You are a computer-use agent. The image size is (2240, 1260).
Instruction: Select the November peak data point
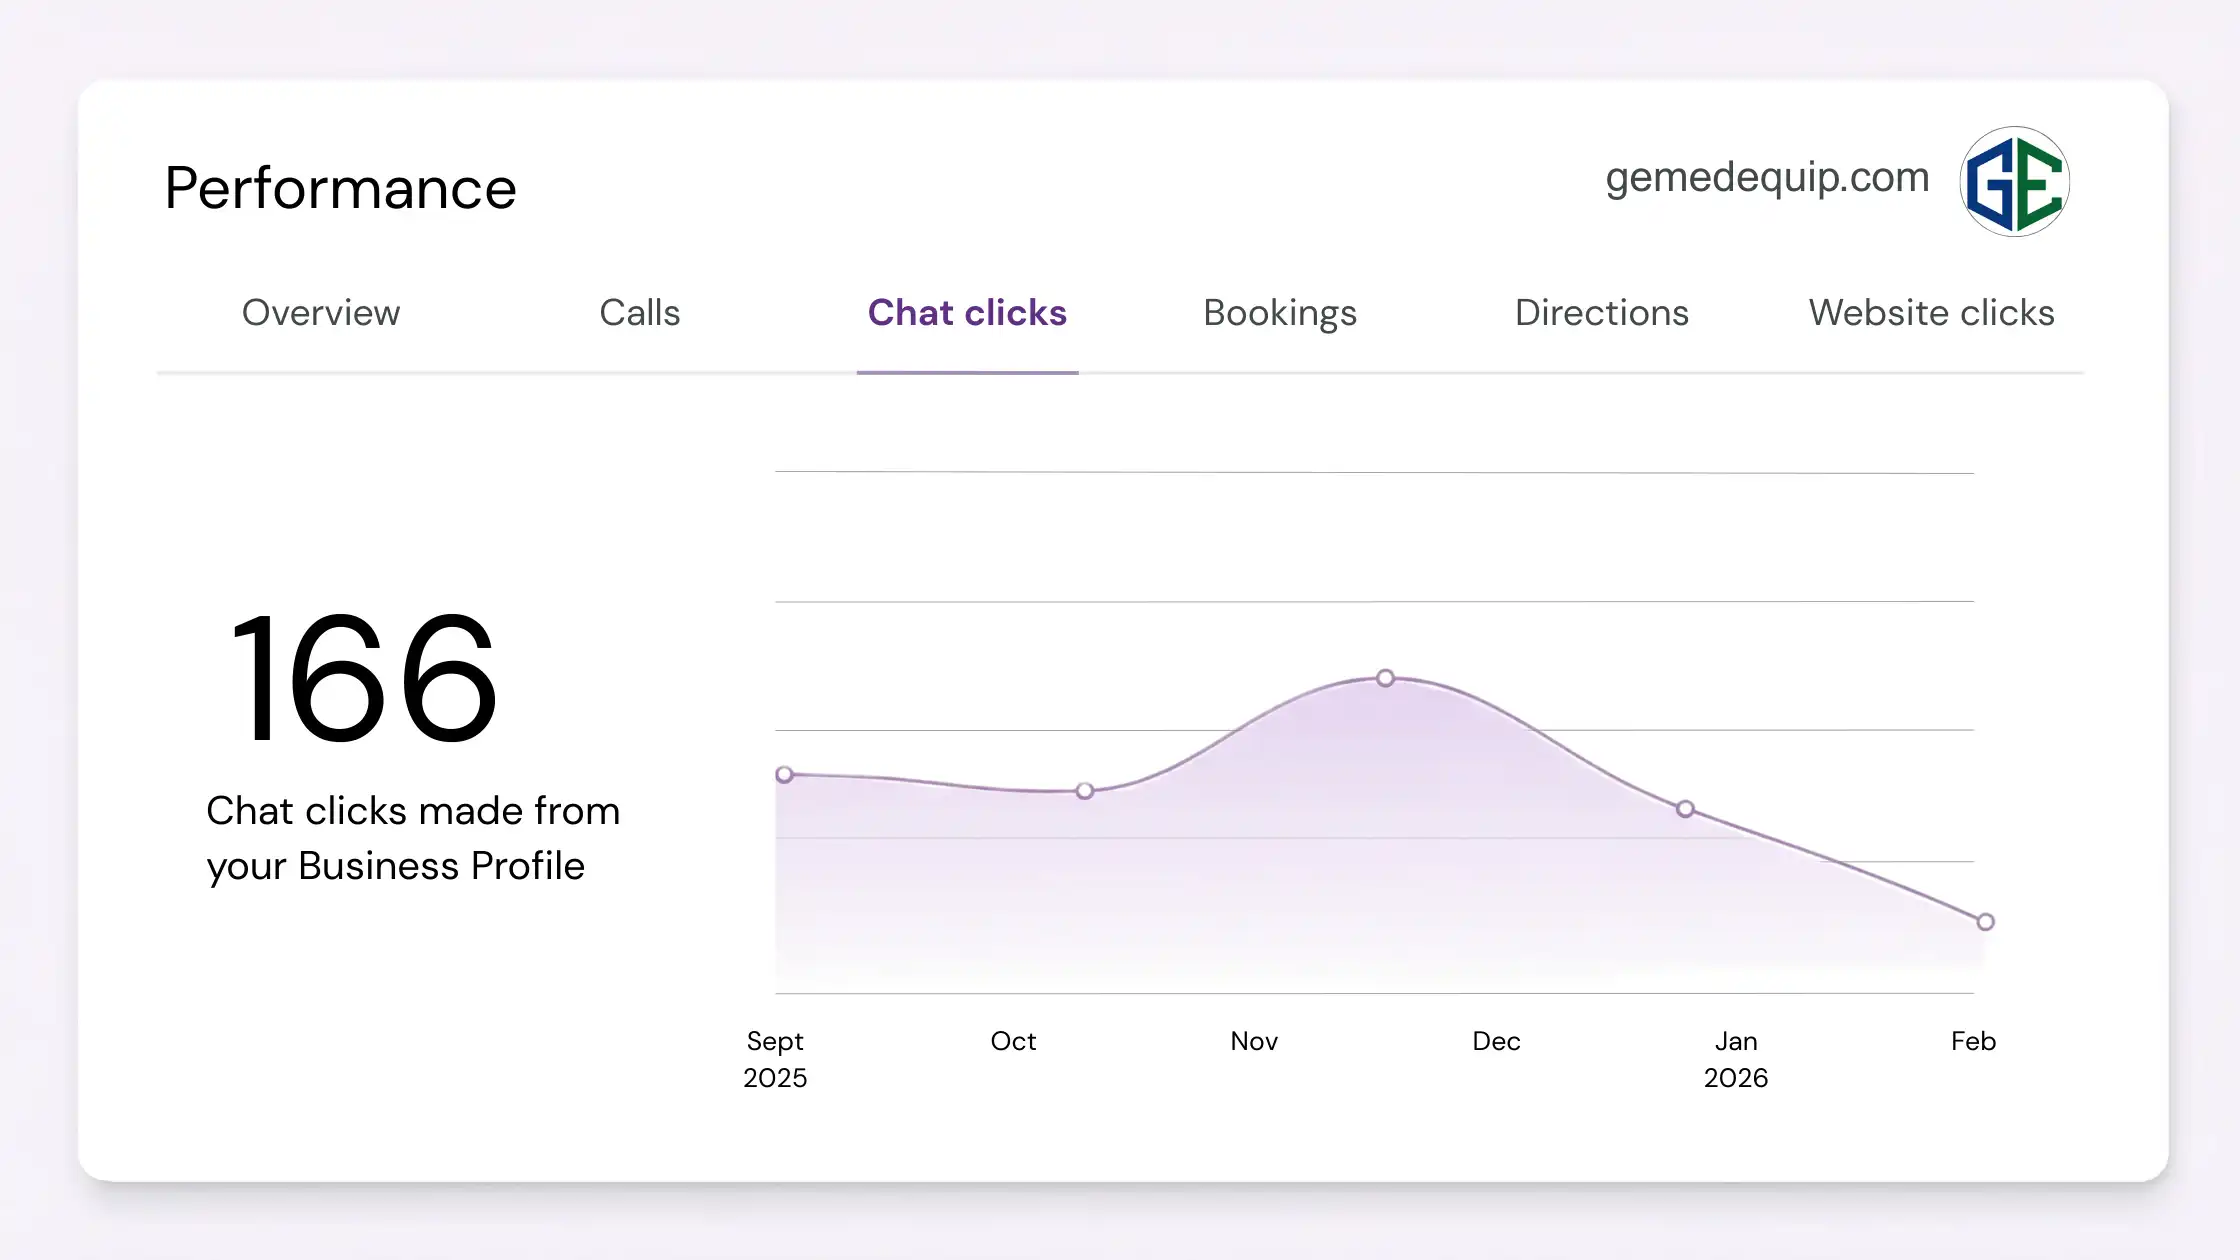point(1386,677)
